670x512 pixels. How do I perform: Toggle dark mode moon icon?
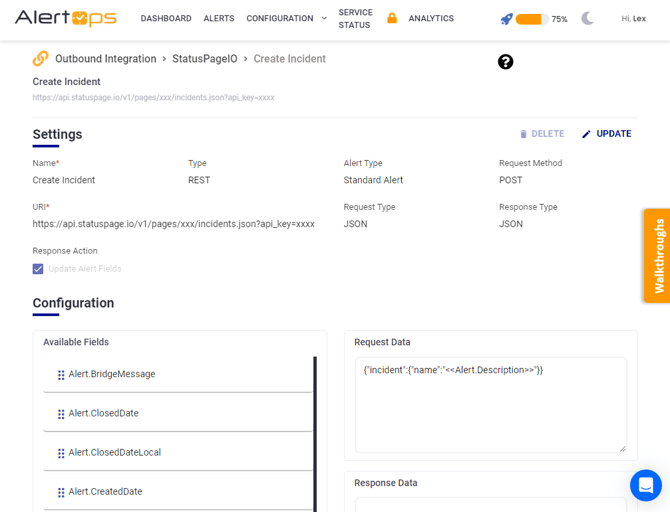tap(587, 19)
